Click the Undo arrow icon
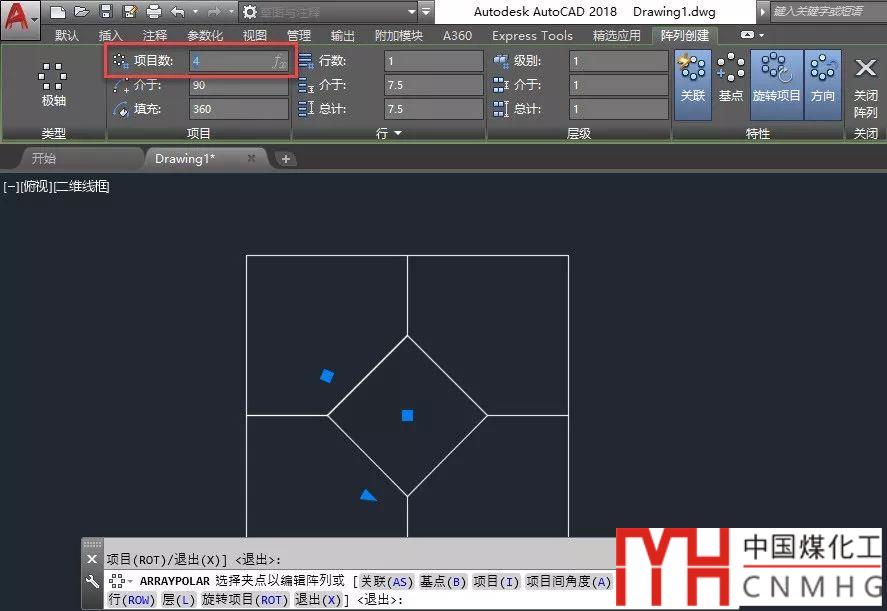 [x=178, y=12]
